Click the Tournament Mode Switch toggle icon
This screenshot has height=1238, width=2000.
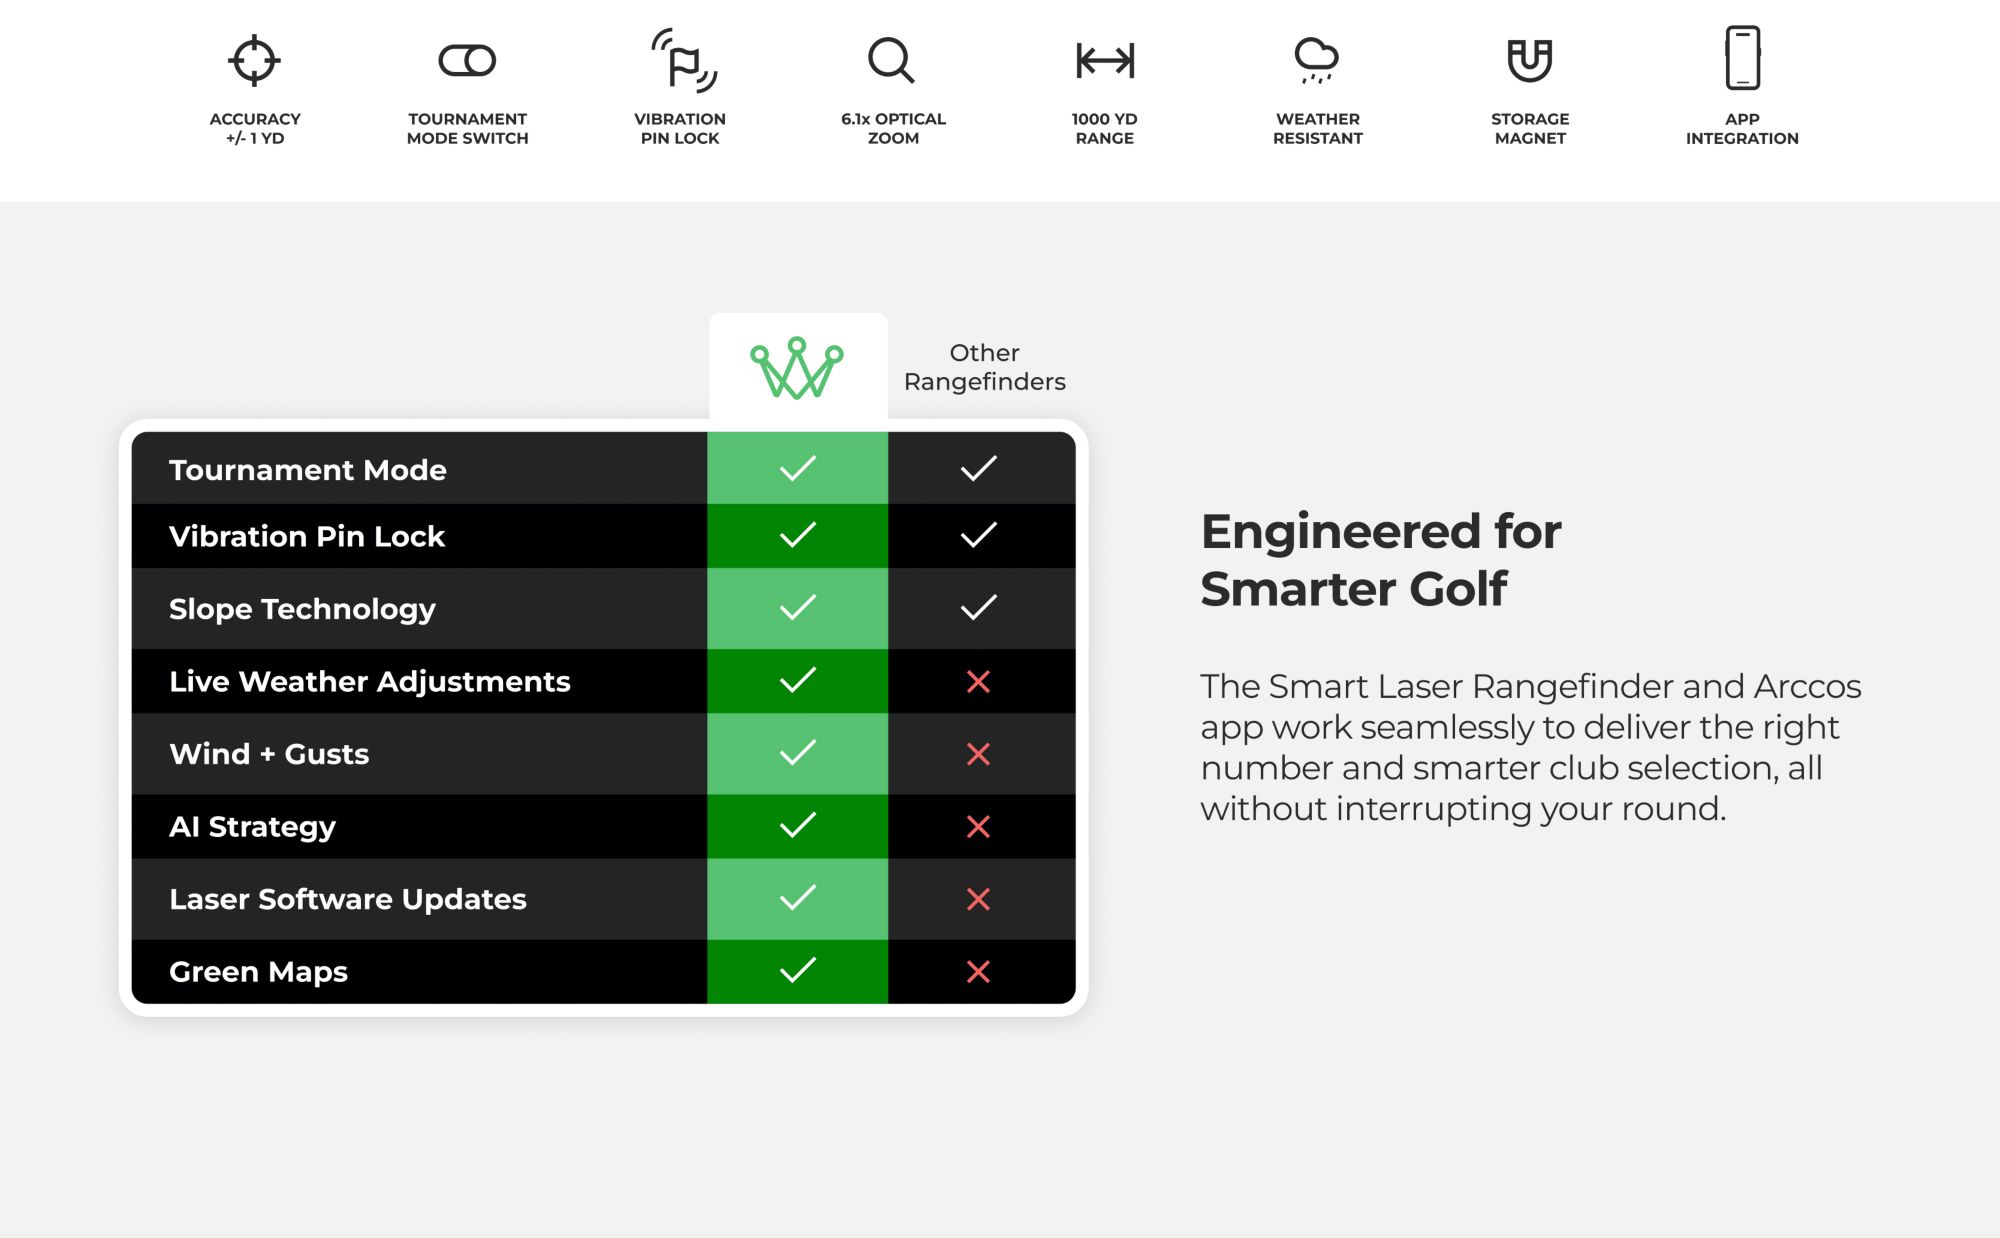tap(467, 60)
